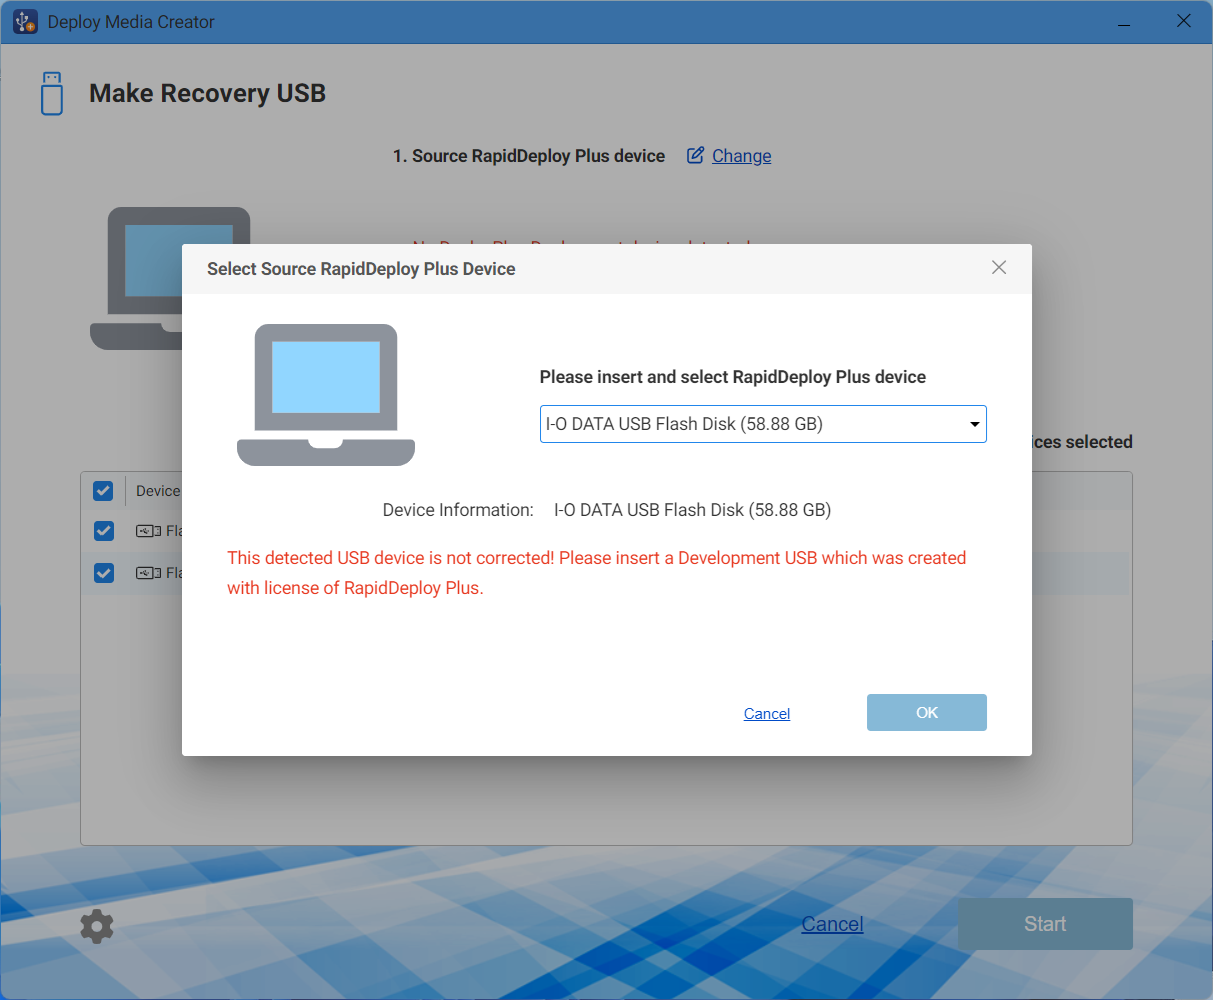The height and width of the screenshot is (1000, 1213).
Task: Click 'Please insert and select RapidDeploy Plus device' label
Action: (x=733, y=377)
